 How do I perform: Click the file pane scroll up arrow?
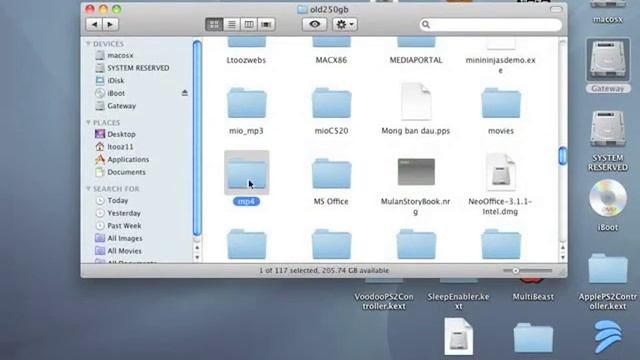[562, 247]
